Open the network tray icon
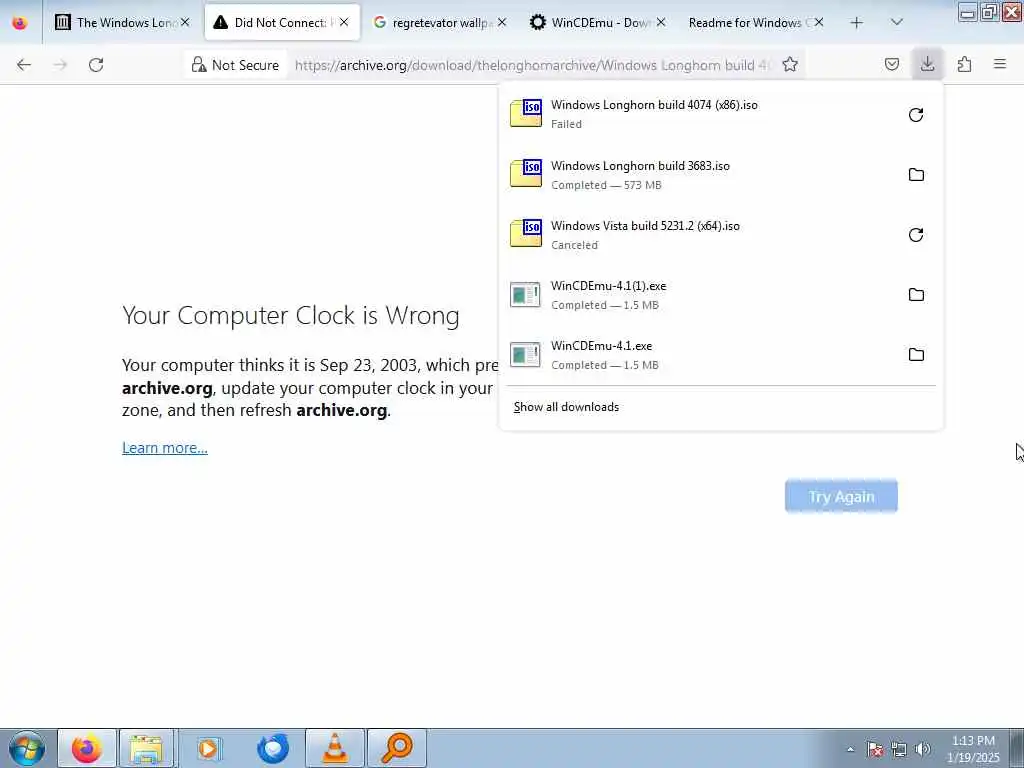 point(899,750)
